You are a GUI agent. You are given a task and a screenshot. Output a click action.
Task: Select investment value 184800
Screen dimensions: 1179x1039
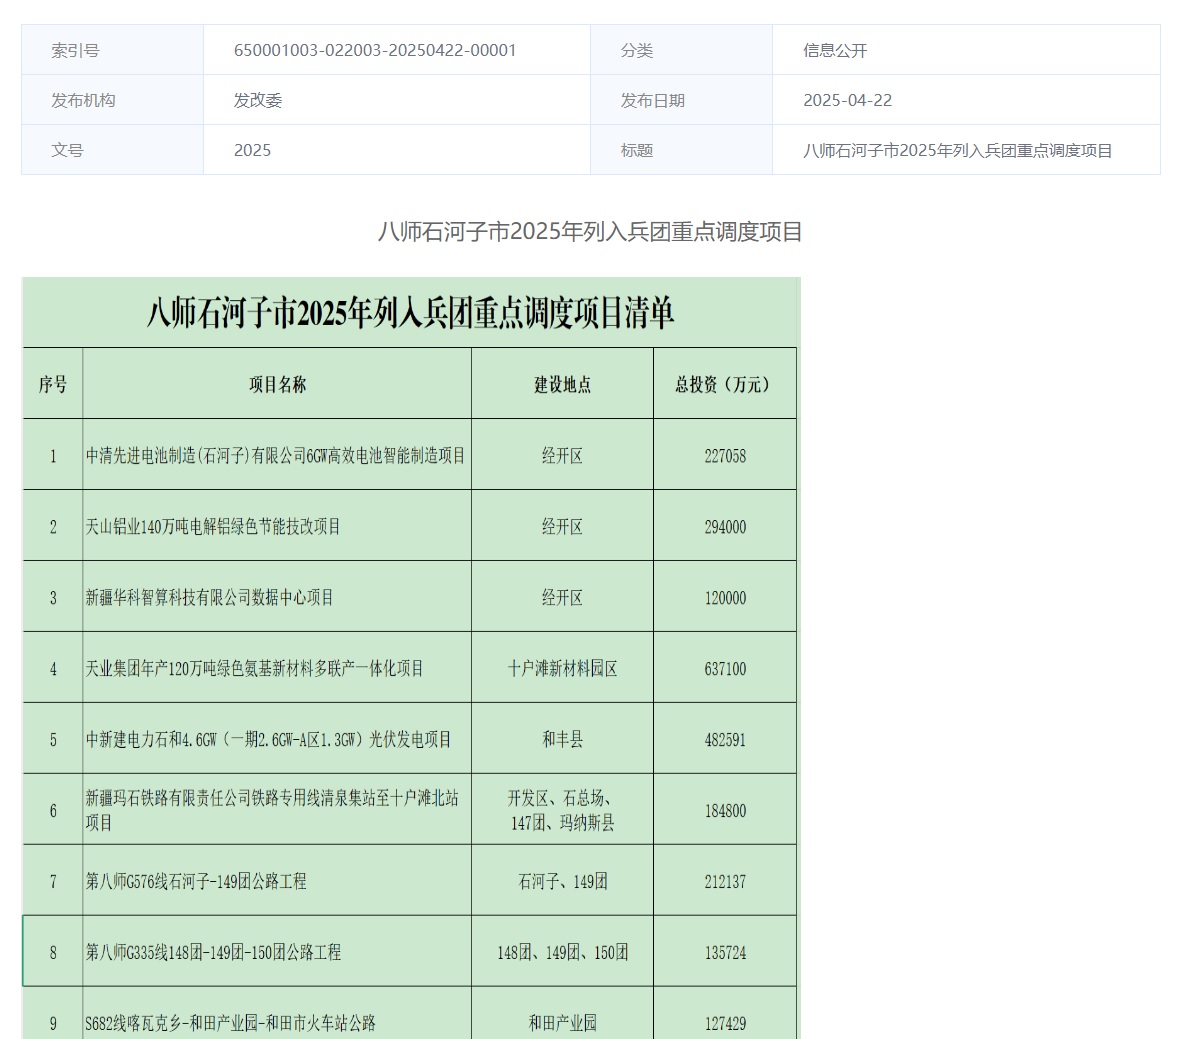tap(725, 810)
